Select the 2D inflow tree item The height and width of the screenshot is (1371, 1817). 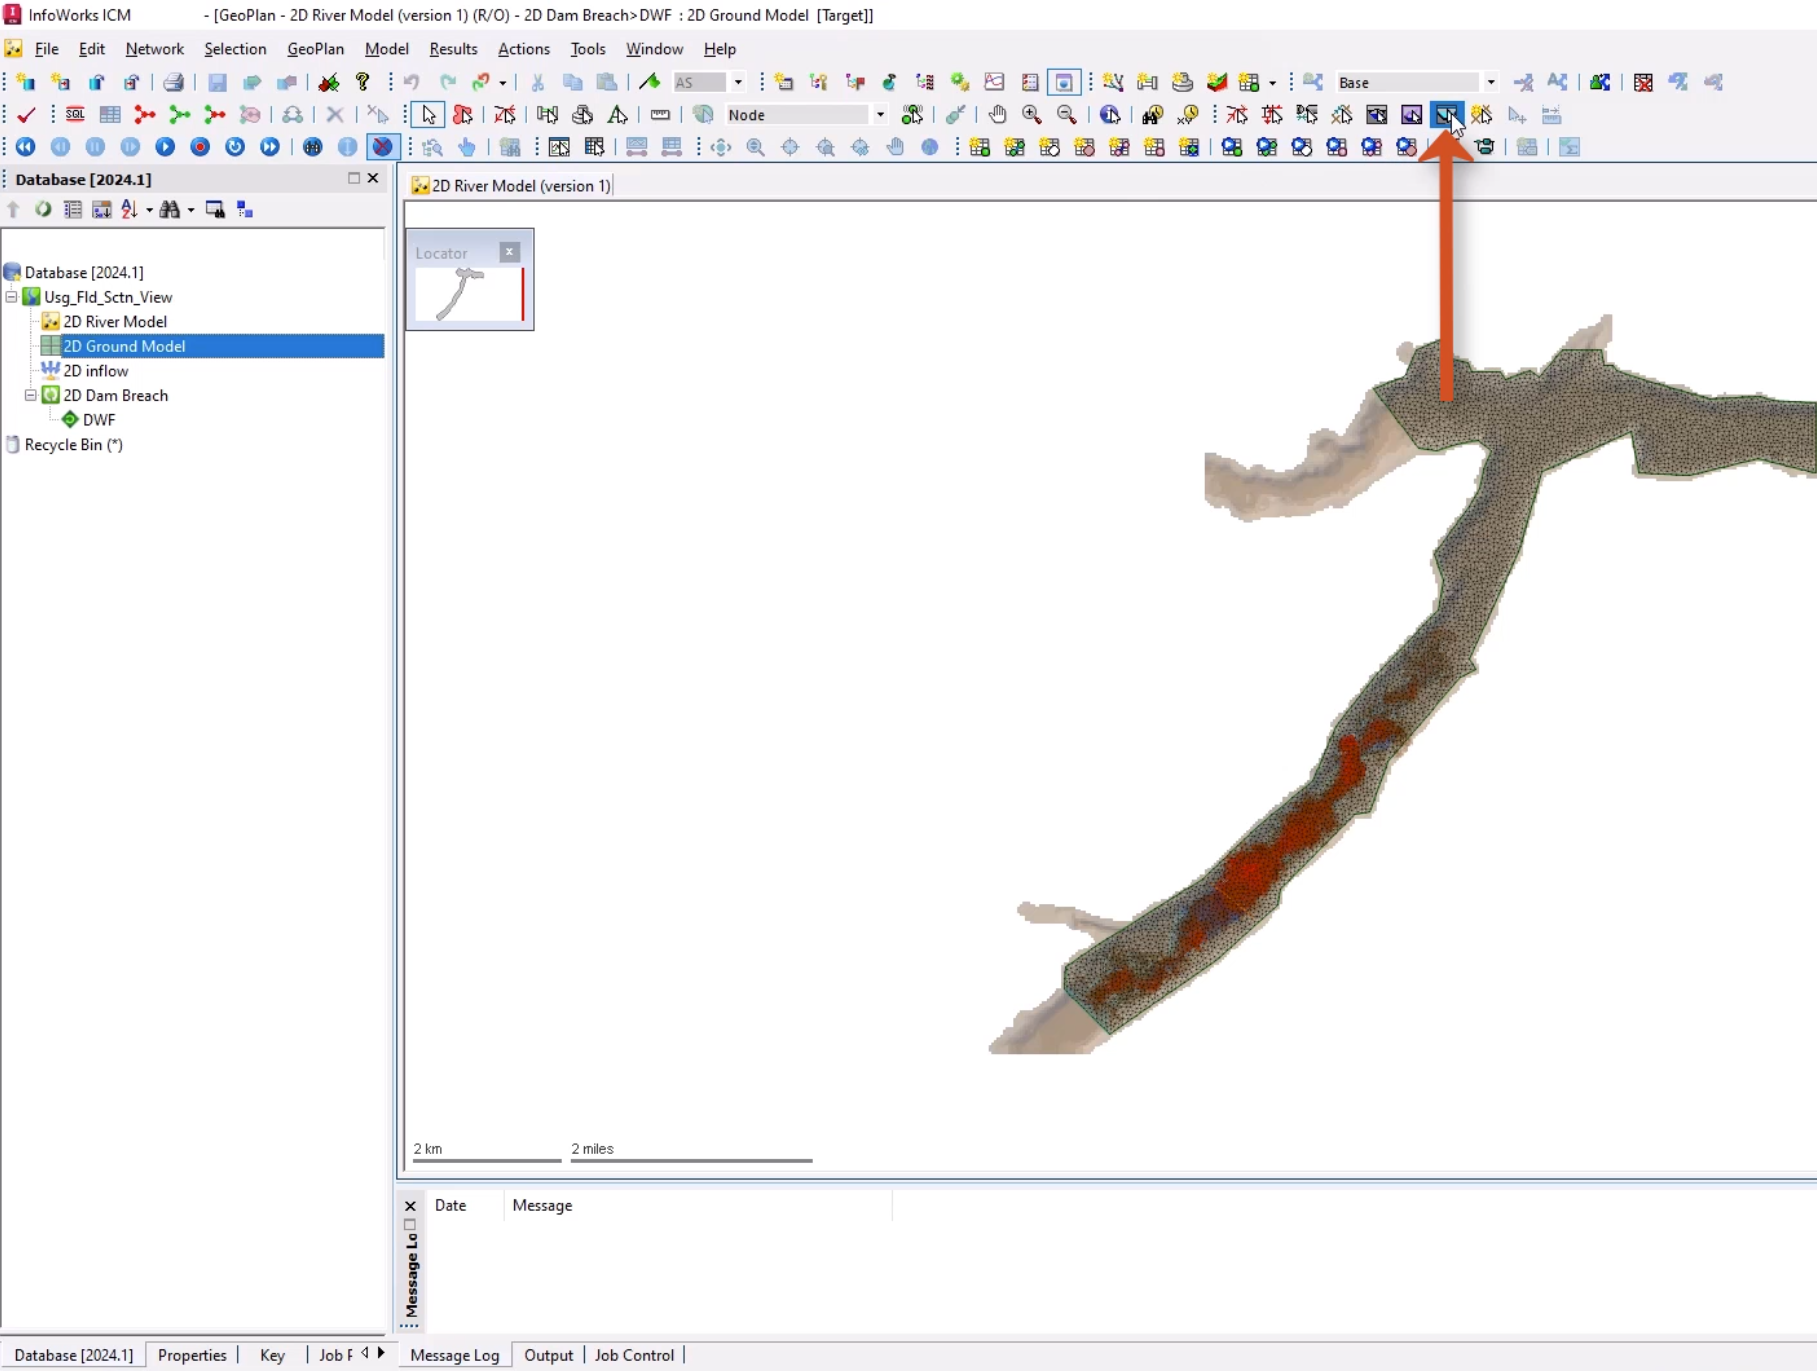(x=96, y=371)
